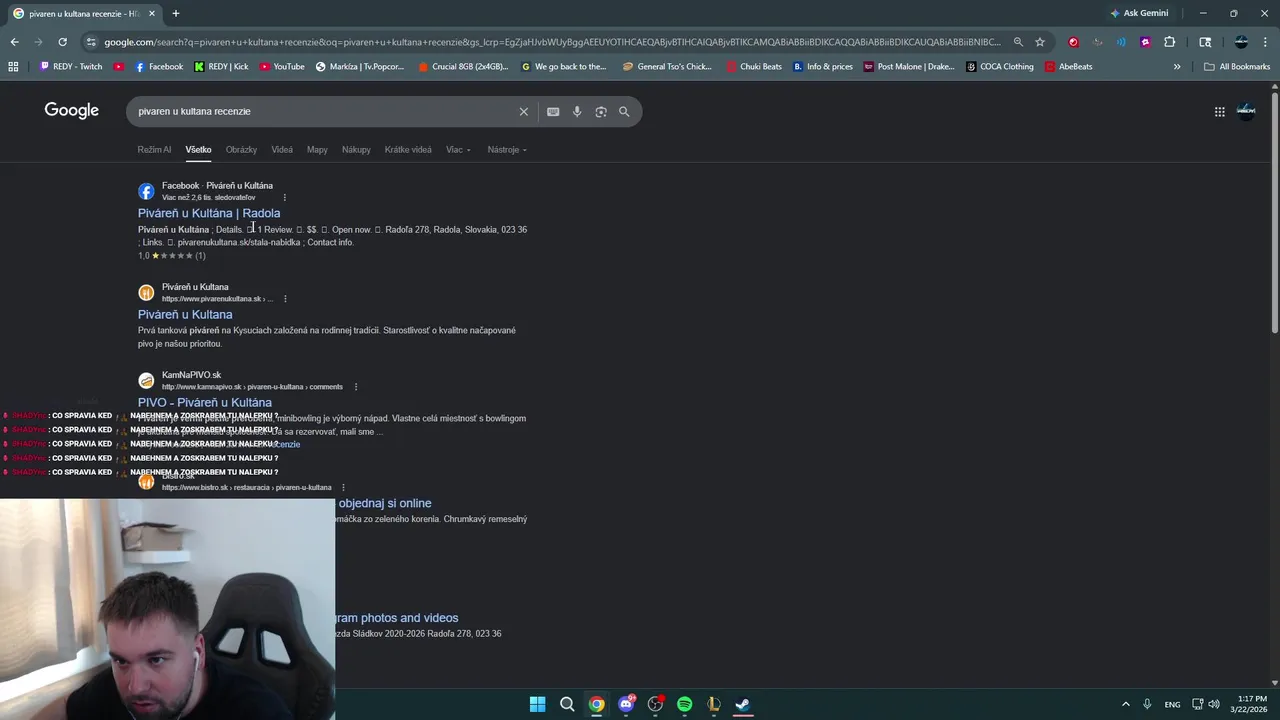Viewport: 1280px width, 720px height.
Task: Open OBS Studio from the taskbar
Action: [x=655, y=704]
